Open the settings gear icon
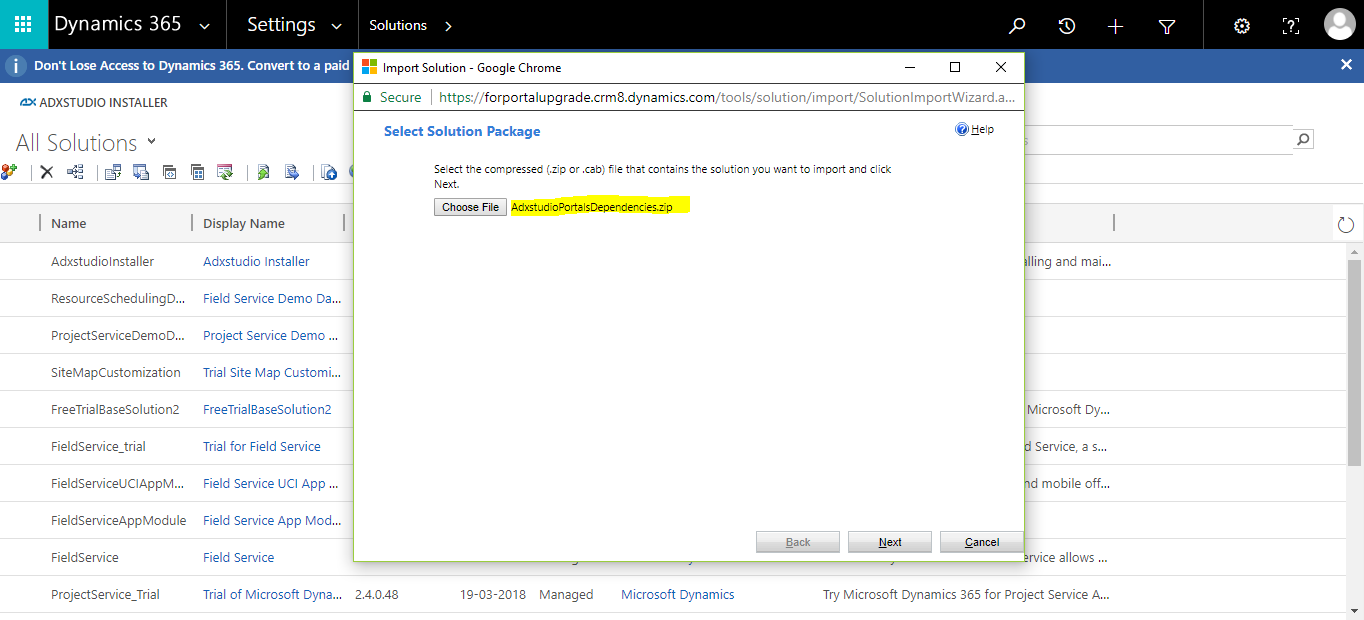 click(x=1242, y=26)
